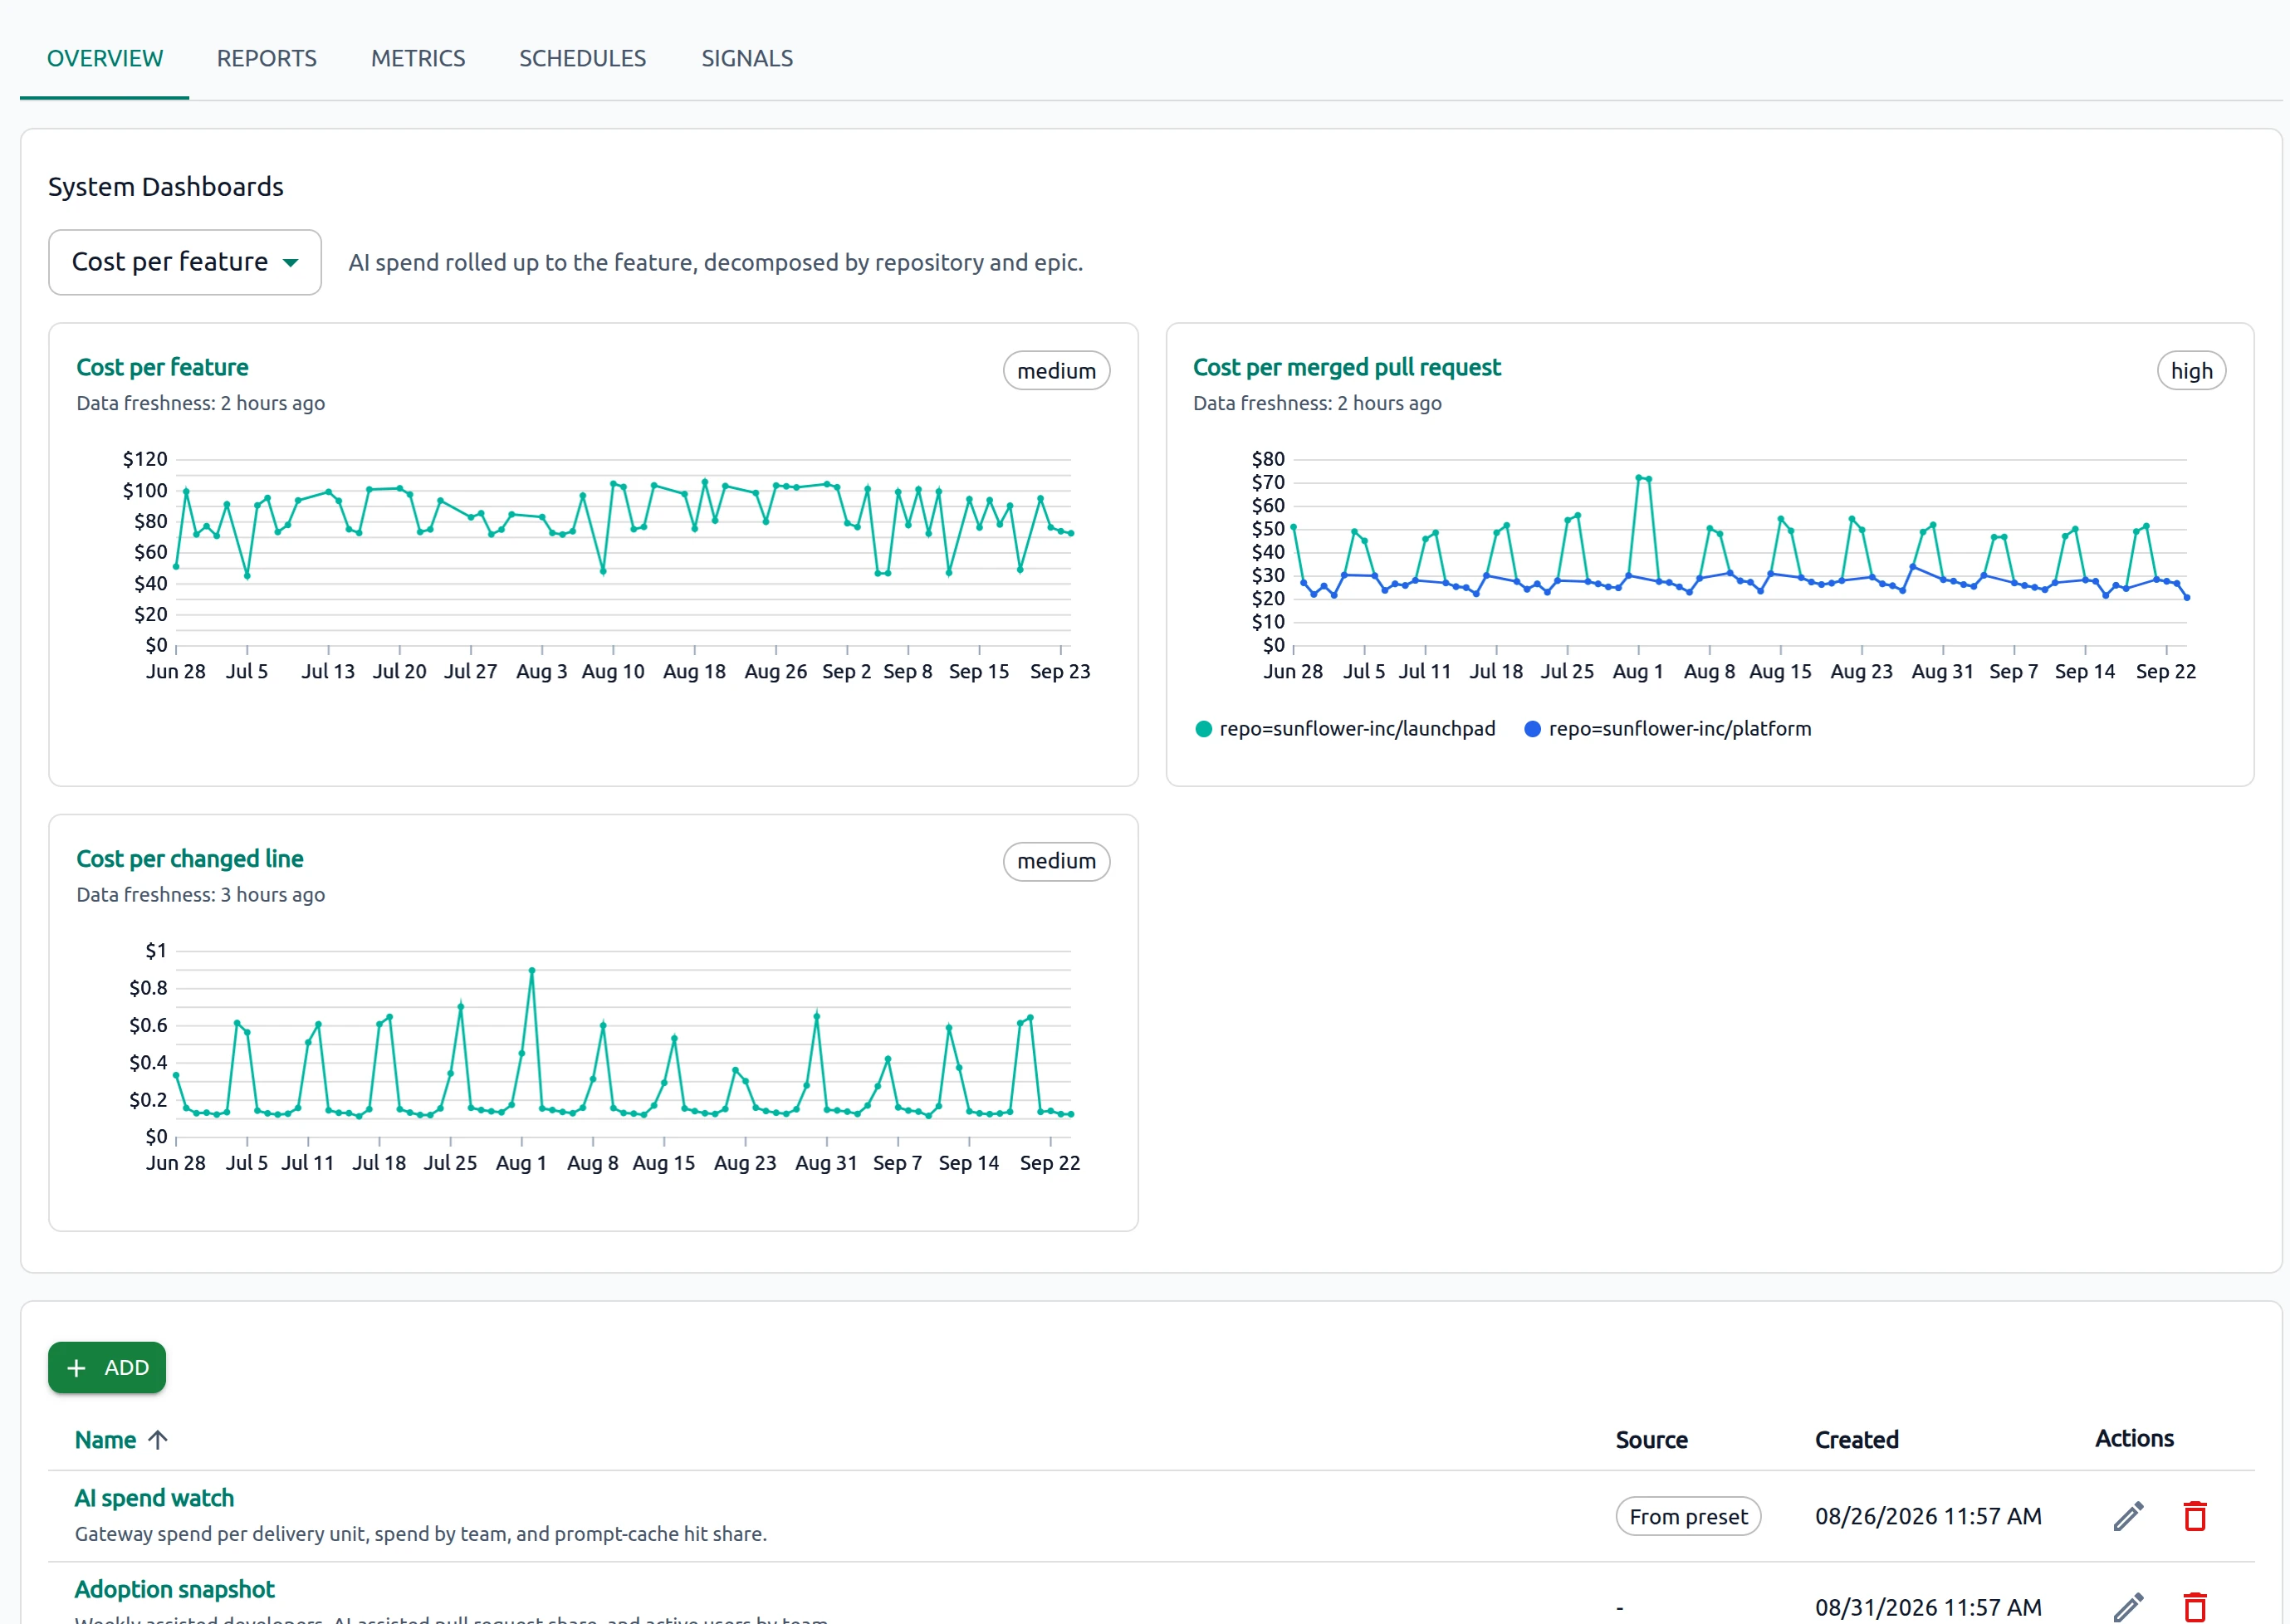Open the Cost per merged pull request chart
This screenshot has height=1624, width=2290.
coord(1346,367)
